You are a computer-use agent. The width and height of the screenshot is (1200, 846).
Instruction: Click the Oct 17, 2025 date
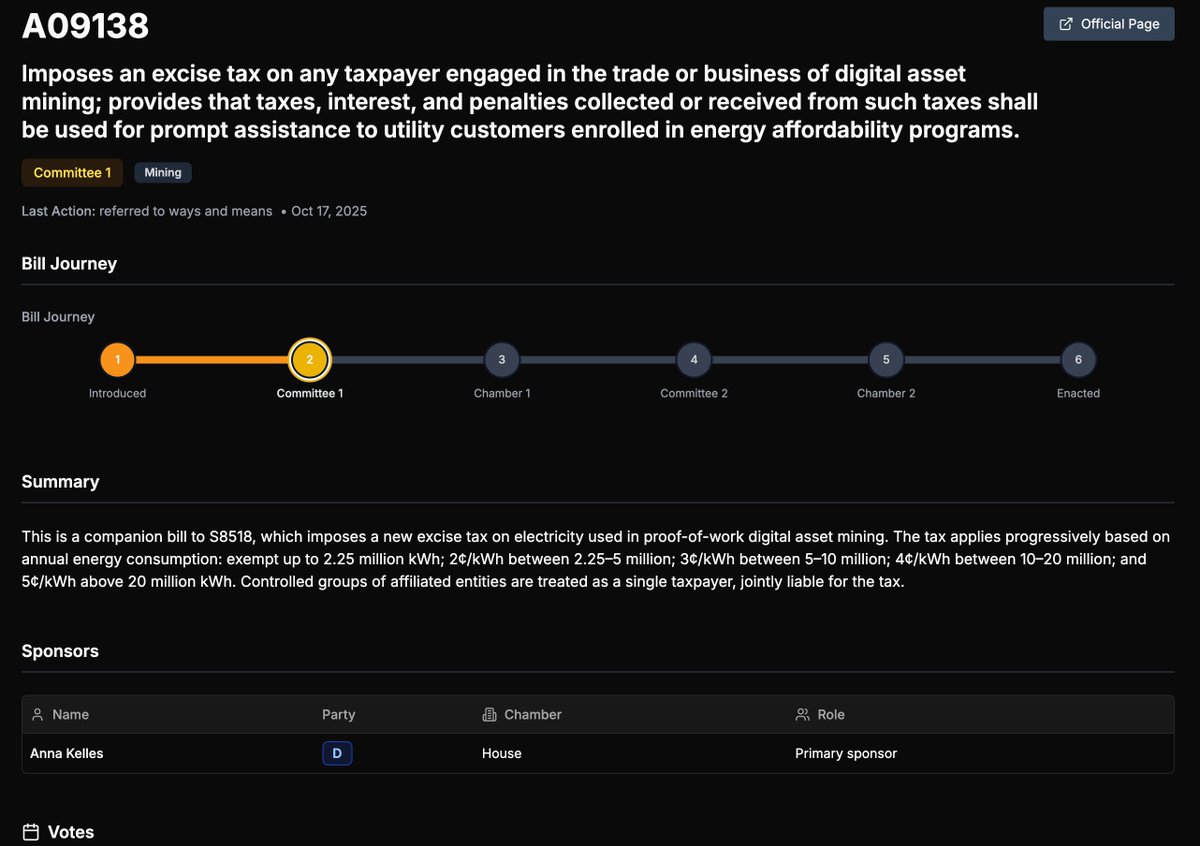(x=329, y=211)
